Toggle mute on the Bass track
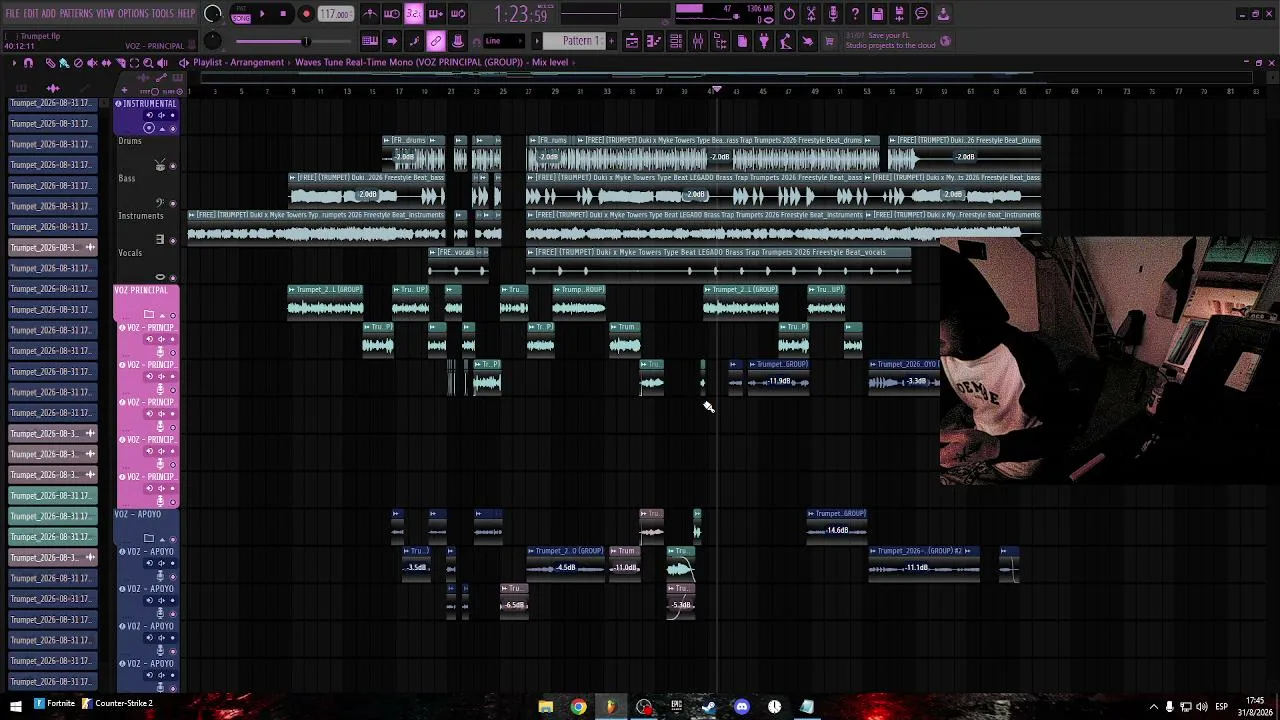 point(173,203)
